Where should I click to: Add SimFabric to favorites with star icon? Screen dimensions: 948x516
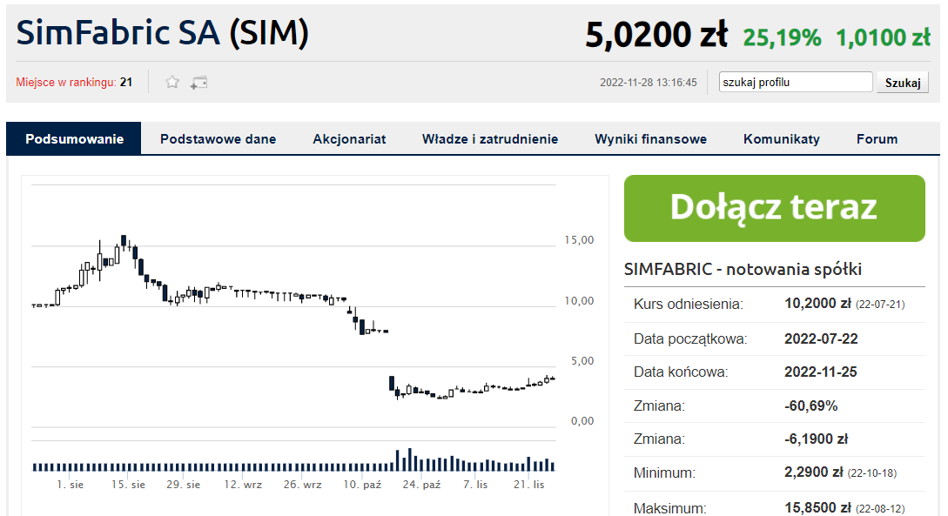click(x=172, y=82)
